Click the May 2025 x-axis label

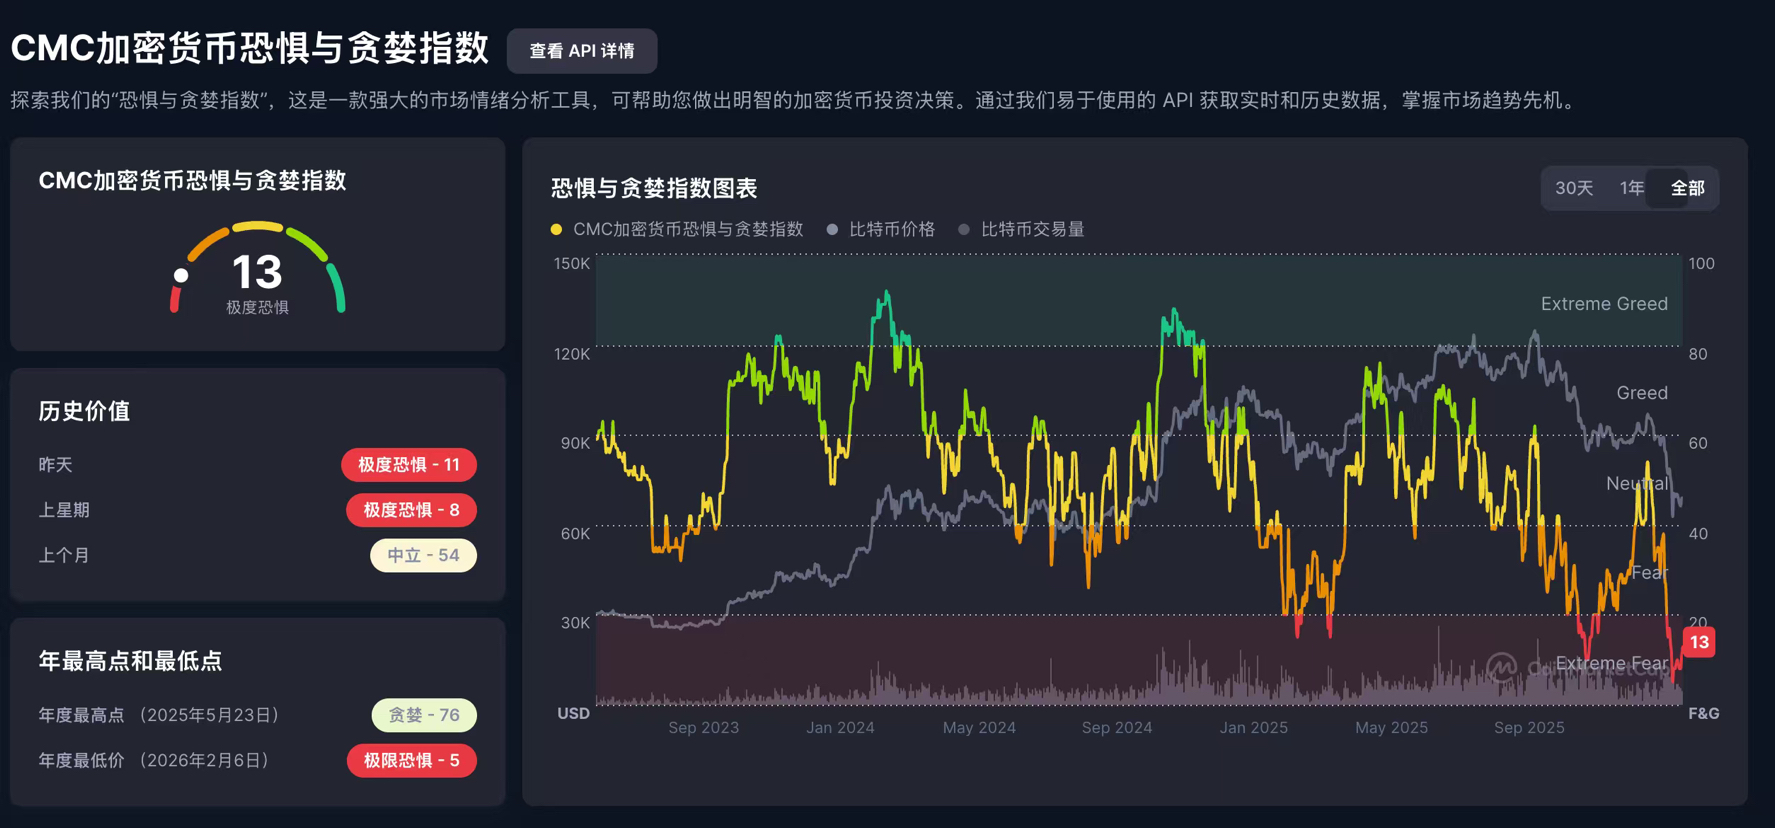click(x=1391, y=728)
